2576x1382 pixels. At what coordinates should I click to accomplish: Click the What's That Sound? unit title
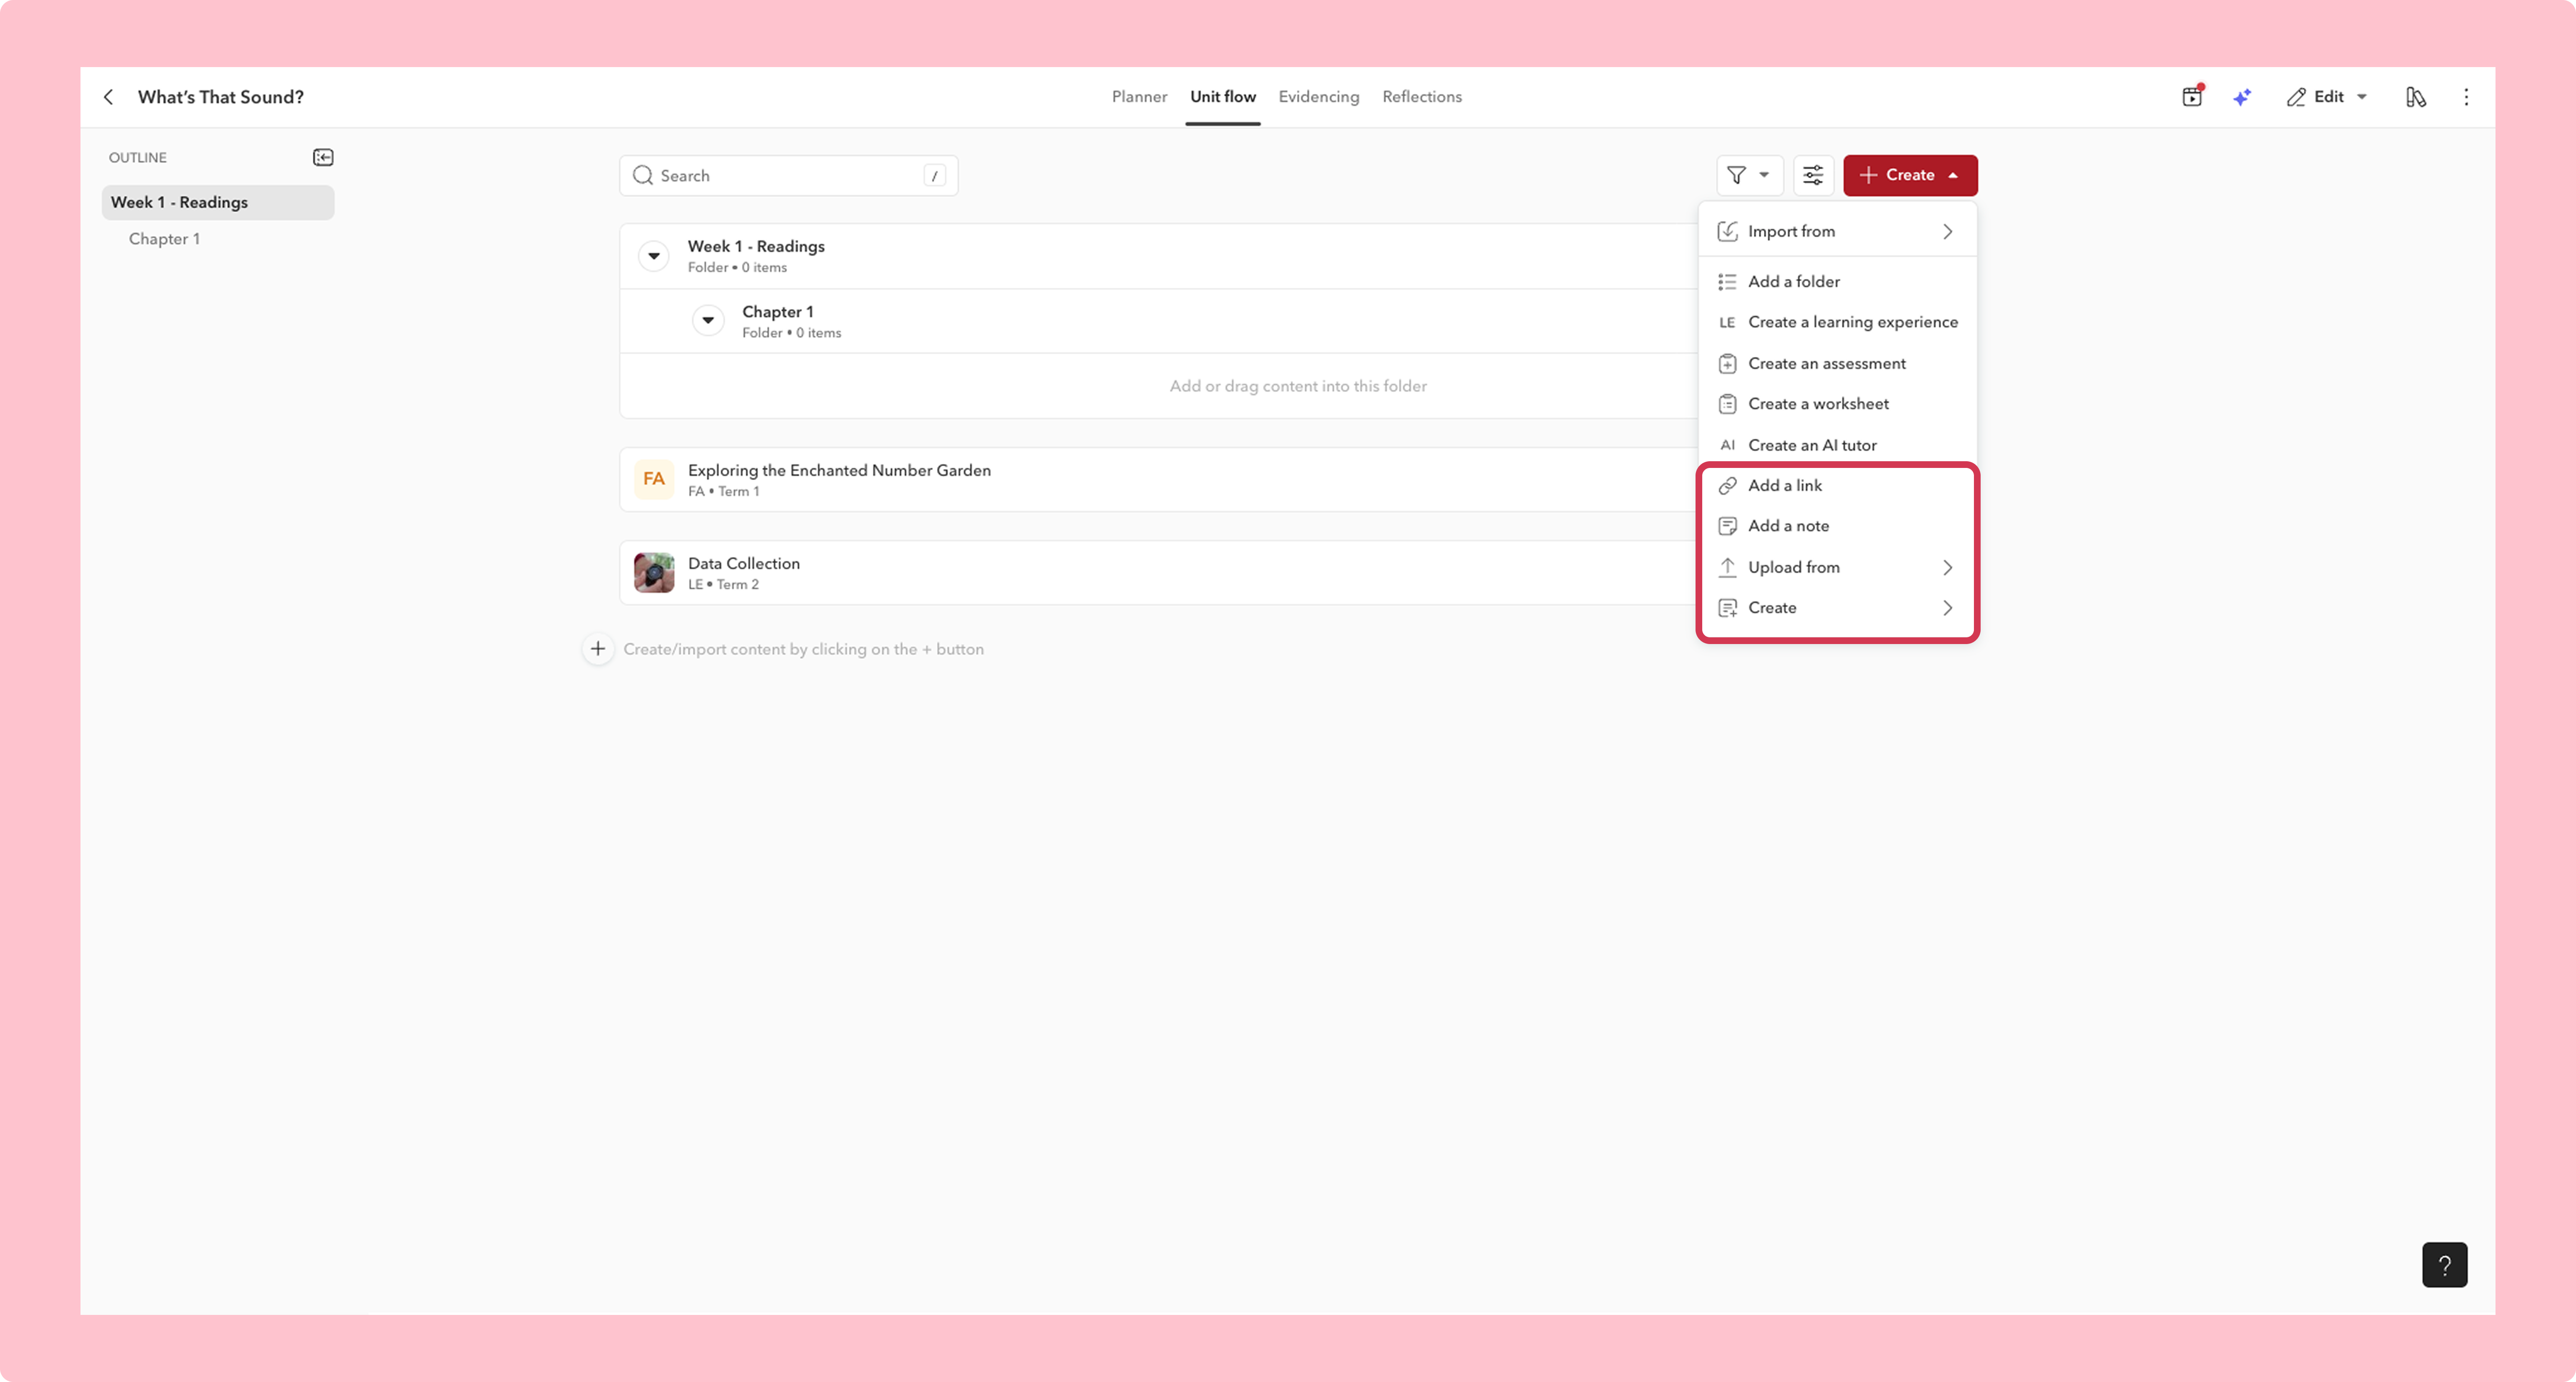[x=220, y=97]
